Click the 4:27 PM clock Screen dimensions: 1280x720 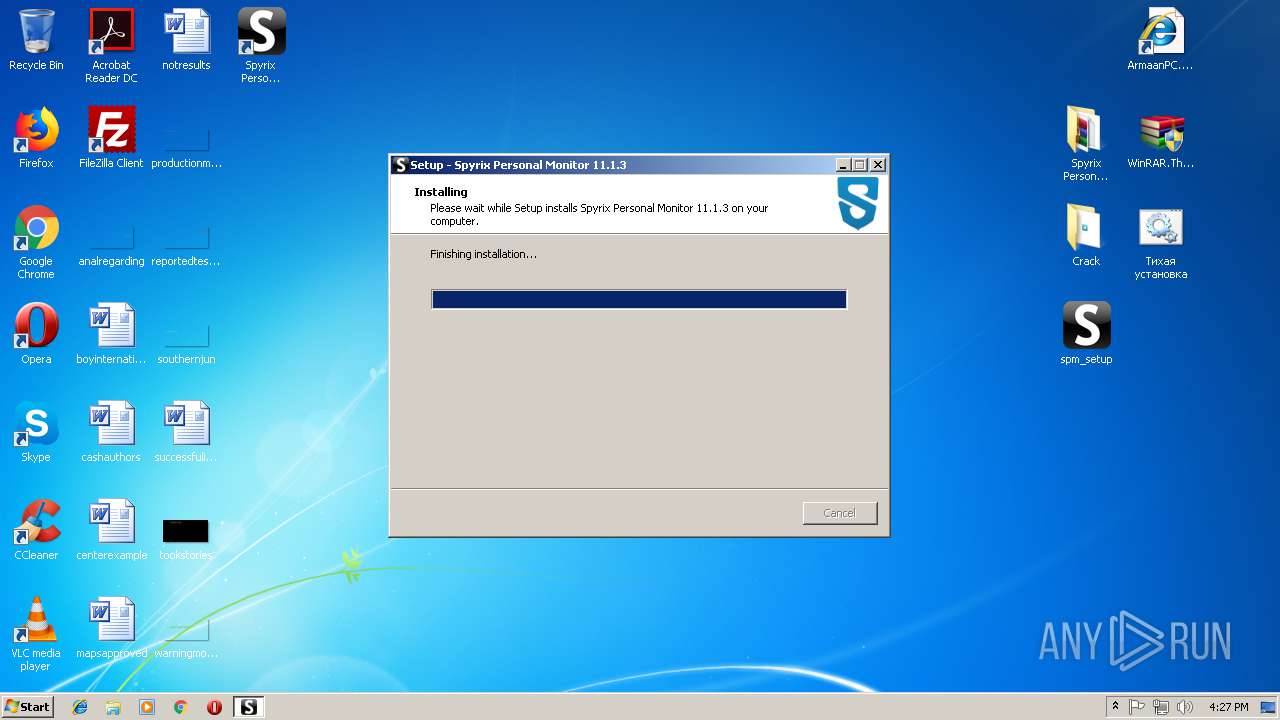coord(1229,707)
